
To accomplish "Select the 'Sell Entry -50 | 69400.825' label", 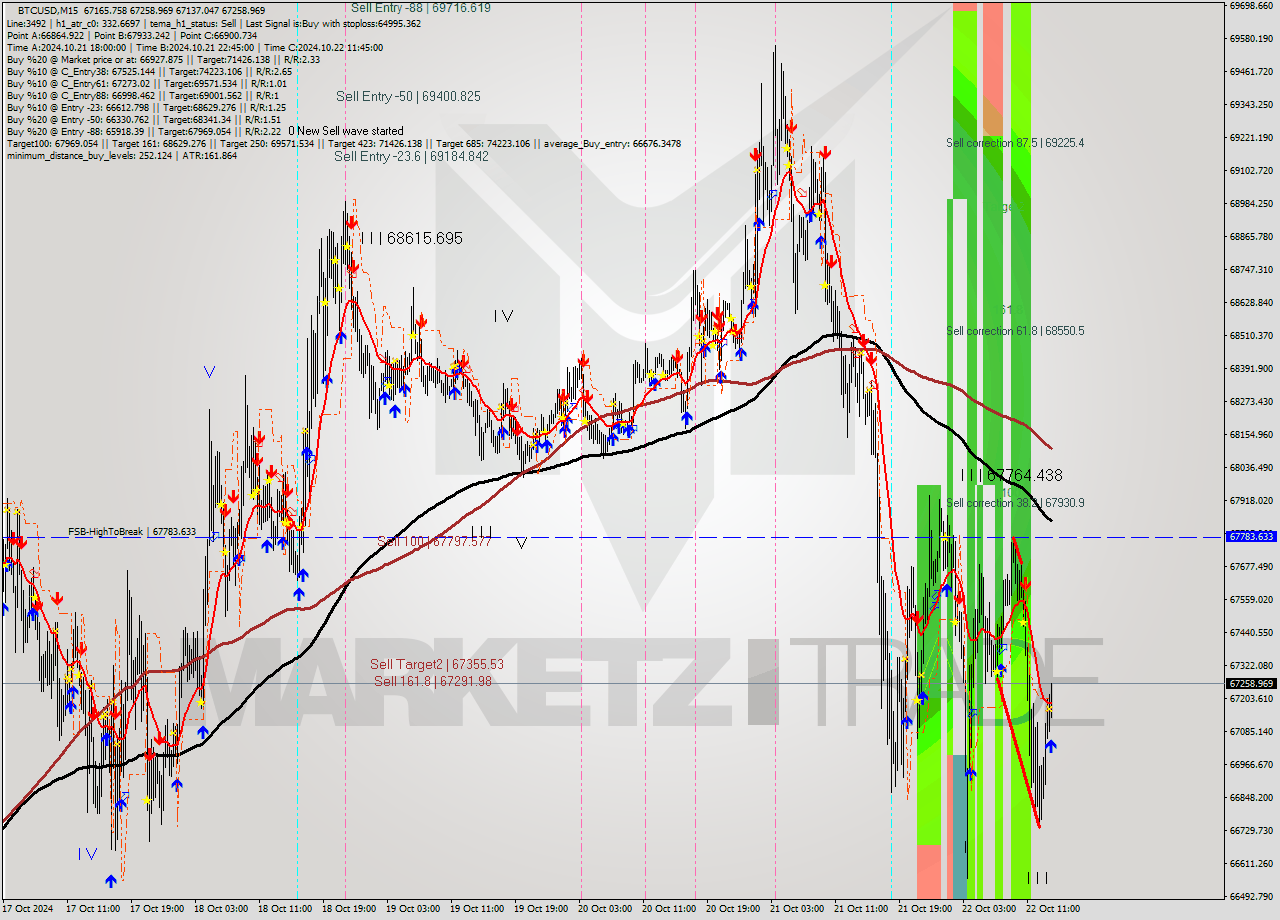I will coord(408,96).
